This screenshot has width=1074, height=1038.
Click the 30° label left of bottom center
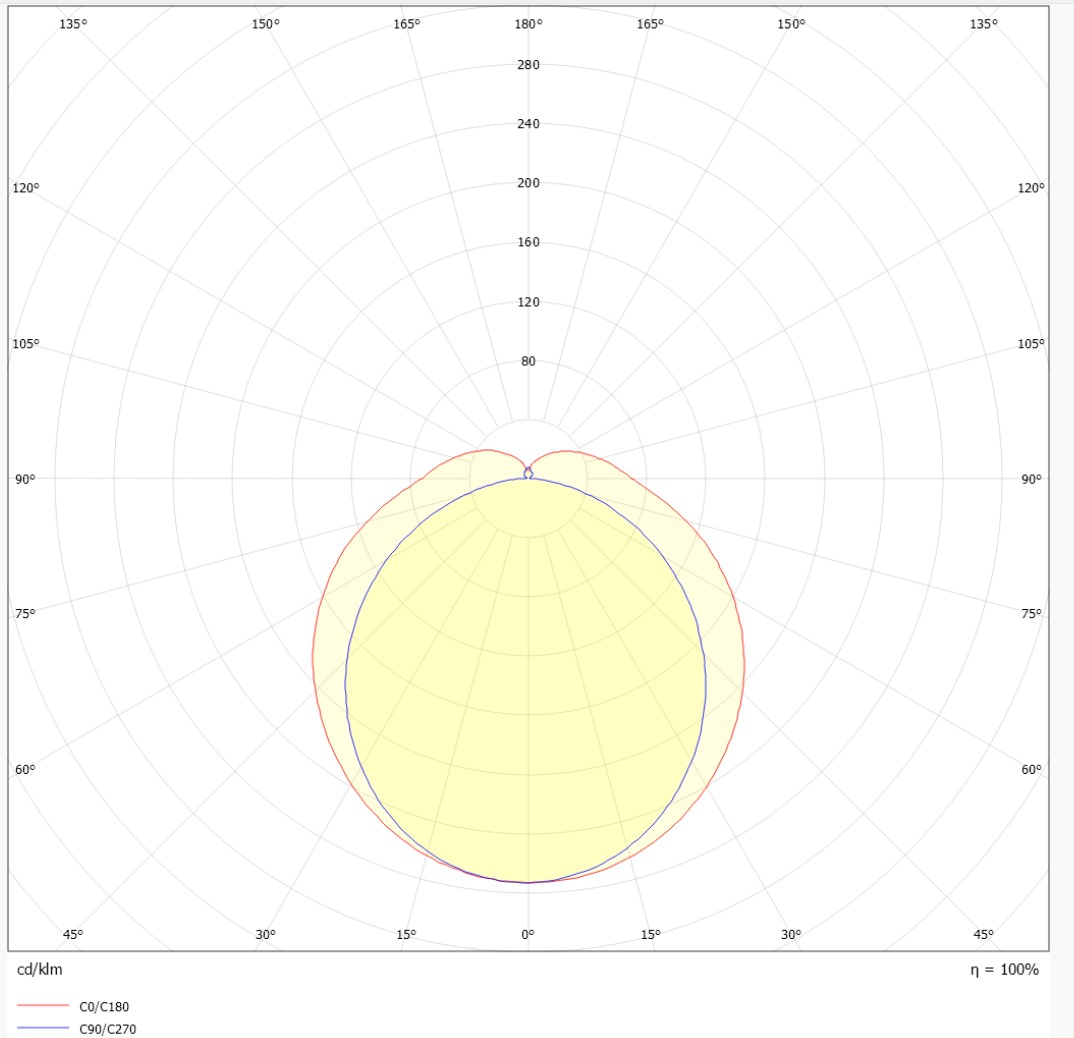point(265,935)
